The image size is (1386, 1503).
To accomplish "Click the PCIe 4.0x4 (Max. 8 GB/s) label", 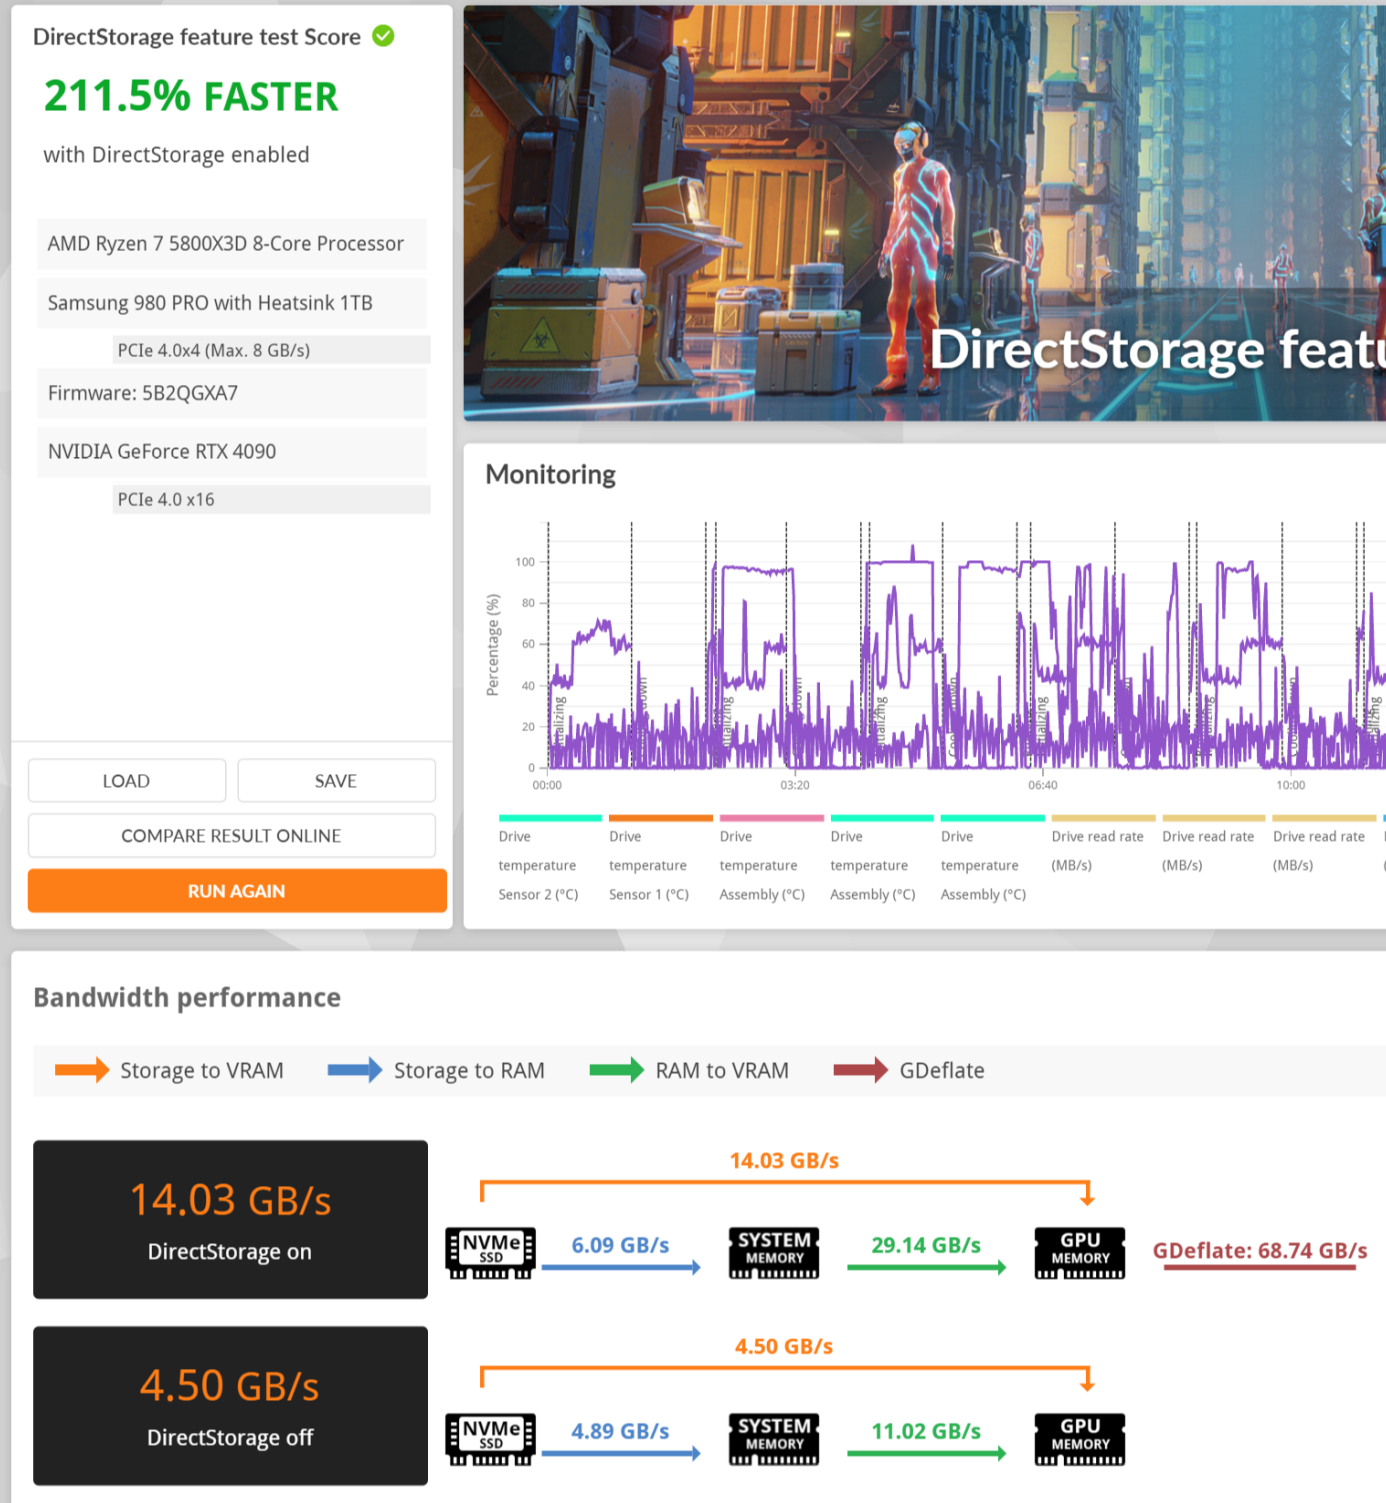I will (214, 350).
